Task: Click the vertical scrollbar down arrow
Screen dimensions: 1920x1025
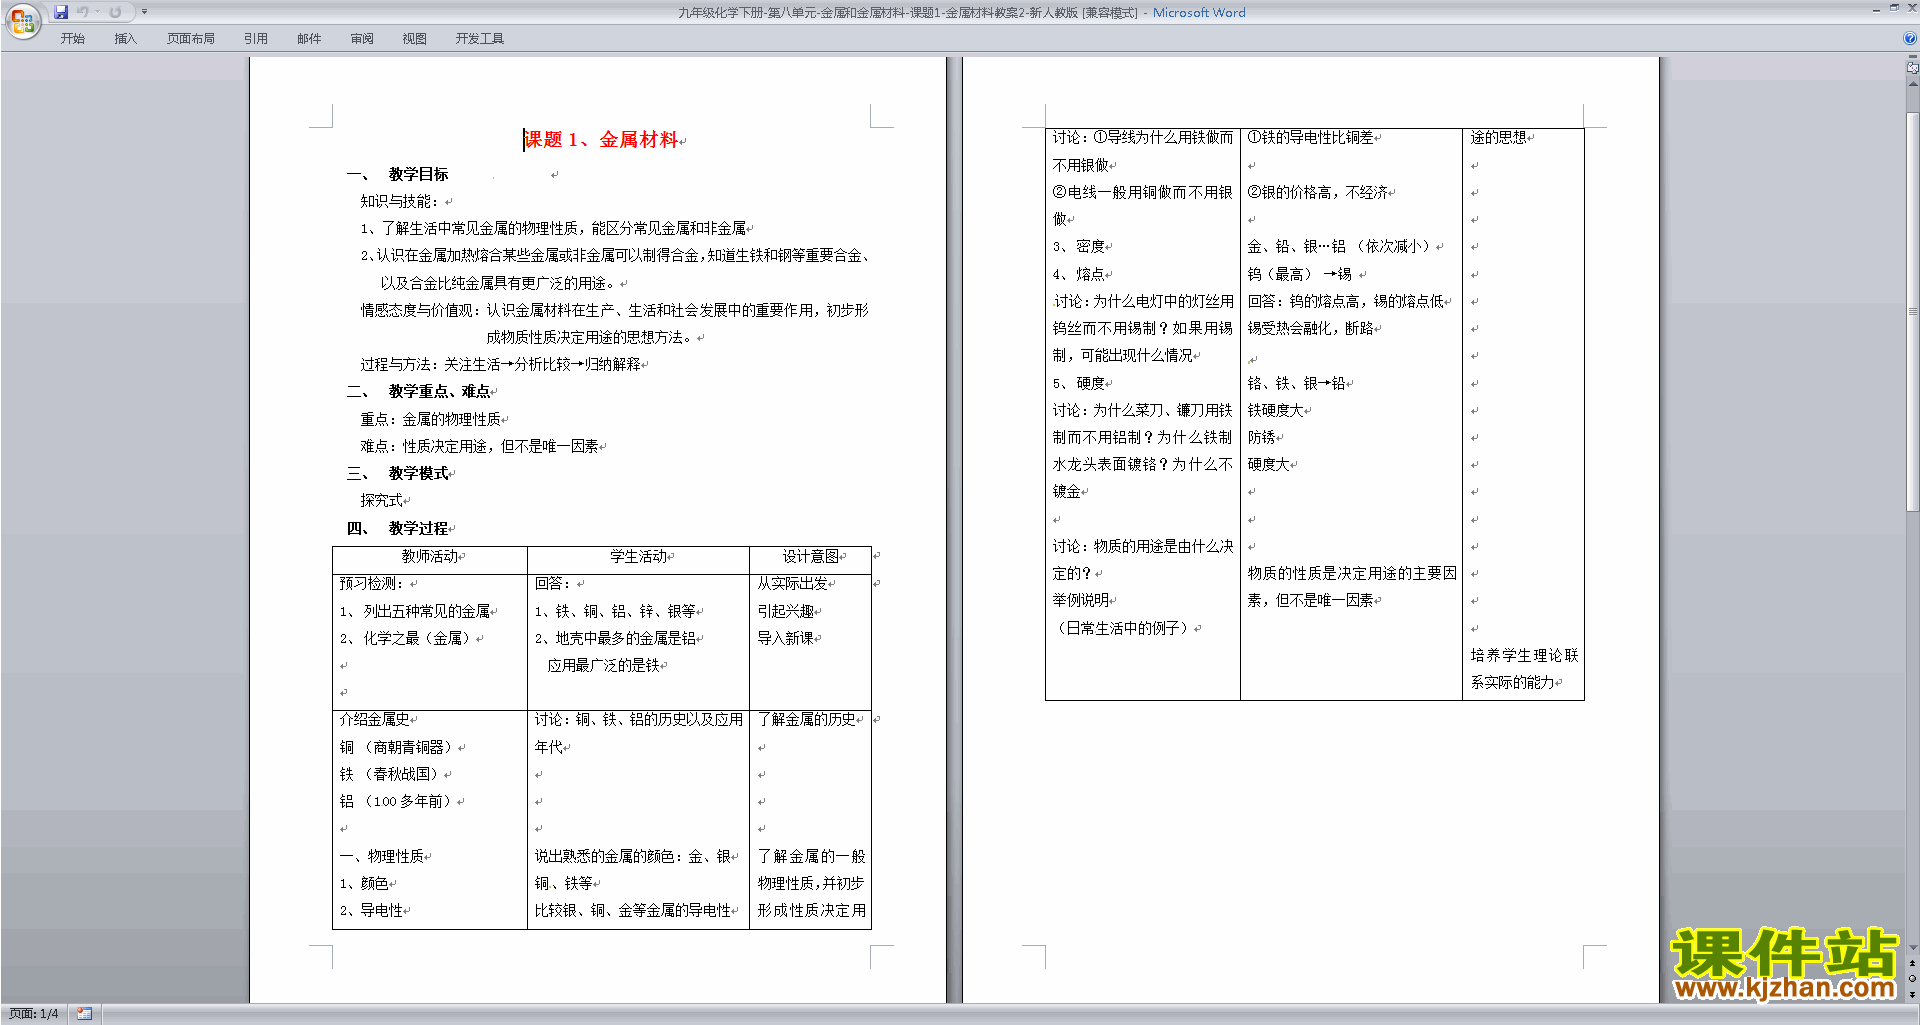Action: (1912, 948)
